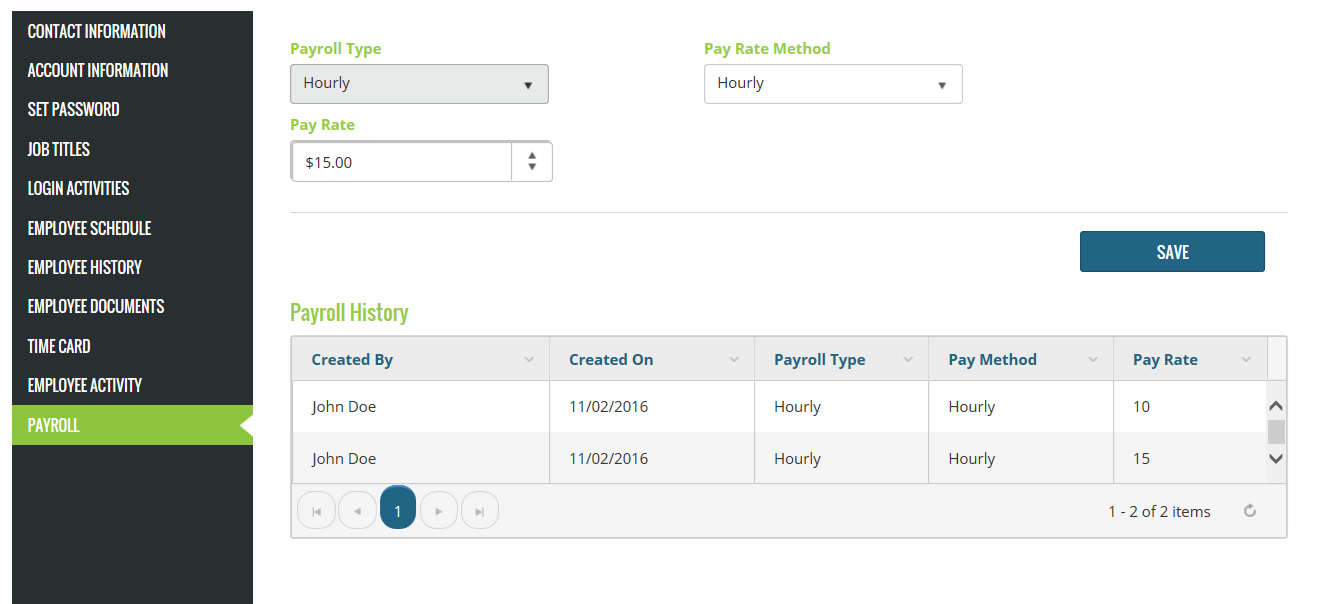Viewport: 1323px width, 604px height.
Task: Go to previous page in pager
Action: (x=357, y=512)
